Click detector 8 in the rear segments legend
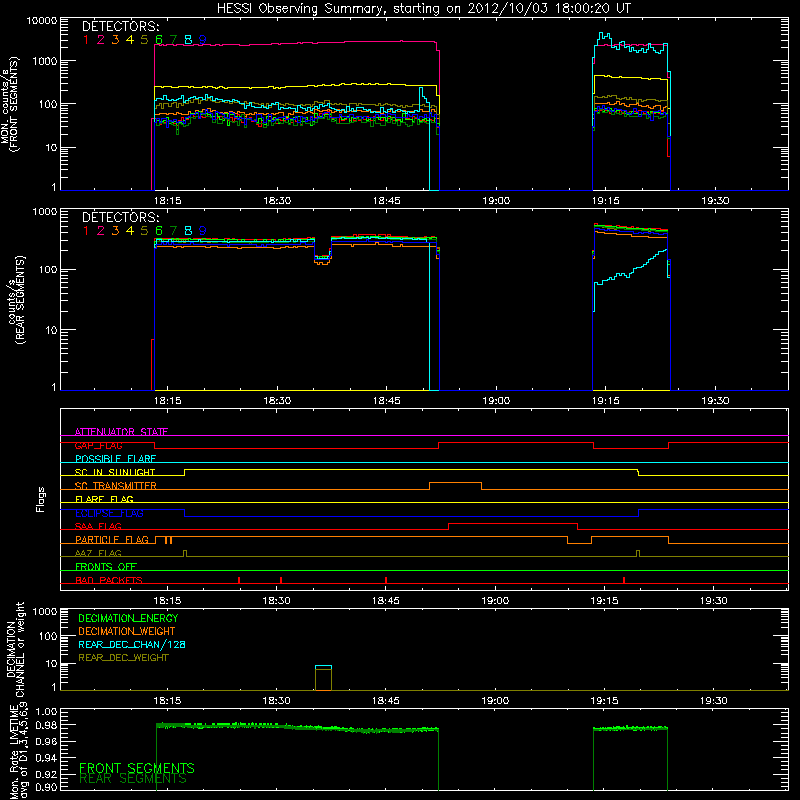The width and height of the screenshot is (800, 800). [188, 231]
